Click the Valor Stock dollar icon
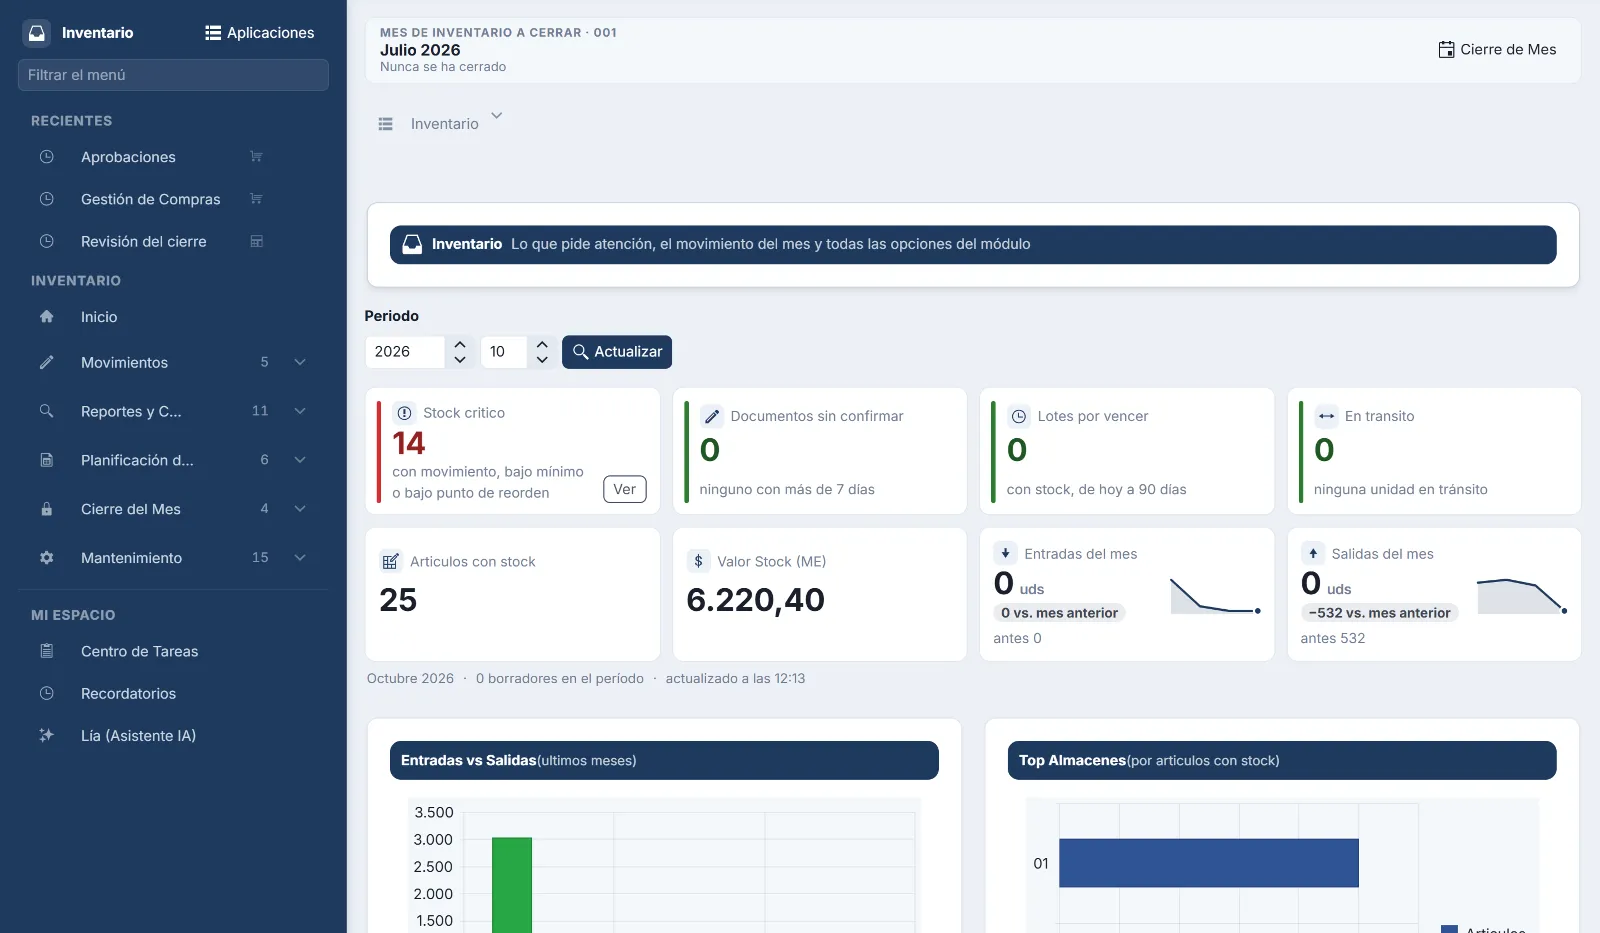Image resolution: width=1600 pixels, height=933 pixels. pos(698,561)
